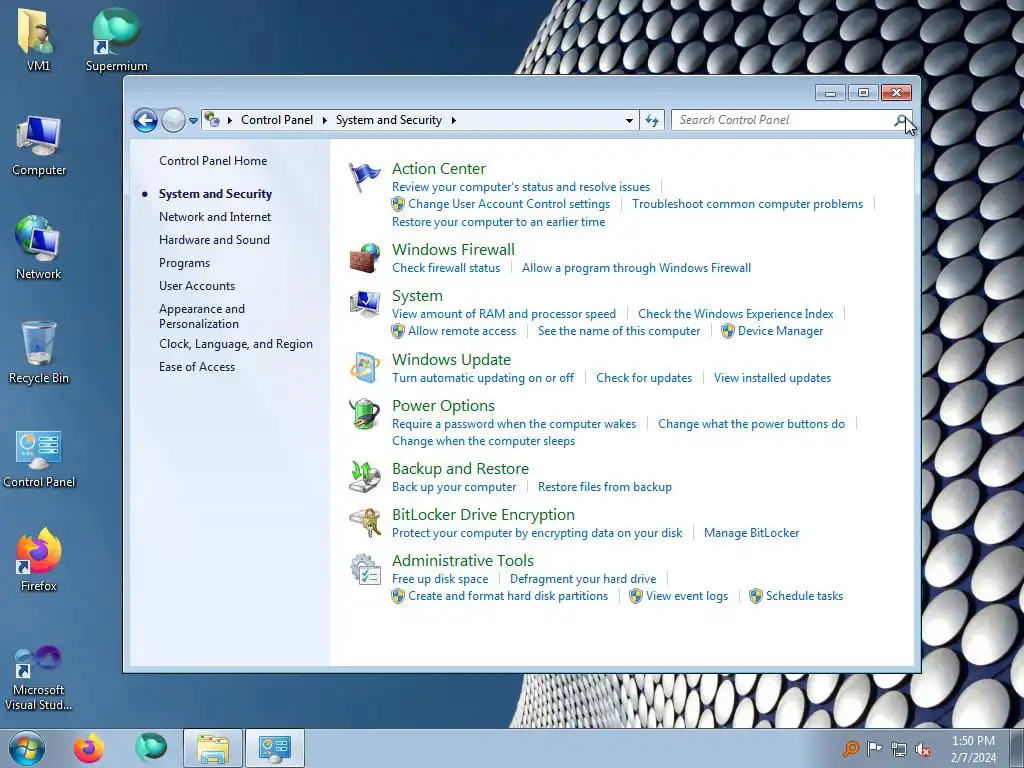Click Manage BitLocker link
This screenshot has height=768, width=1024.
click(751, 533)
